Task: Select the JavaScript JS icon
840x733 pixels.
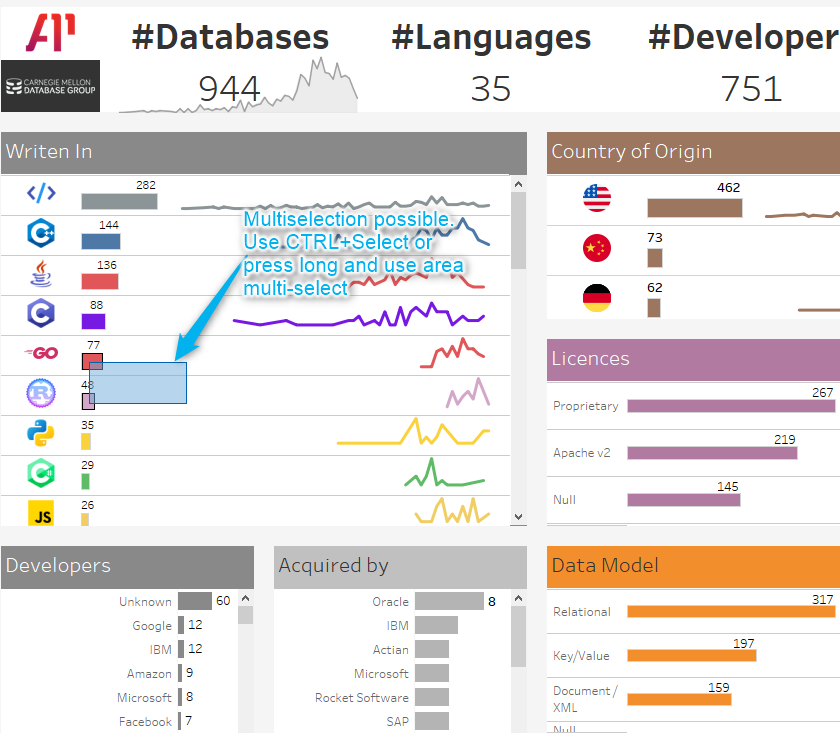Action: pos(41,513)
